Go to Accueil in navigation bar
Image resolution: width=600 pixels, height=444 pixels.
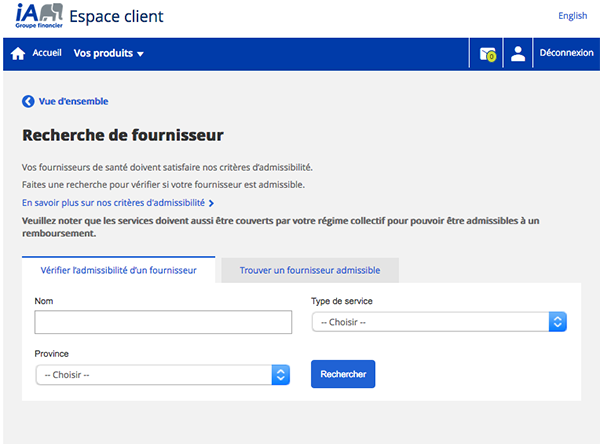47,53
